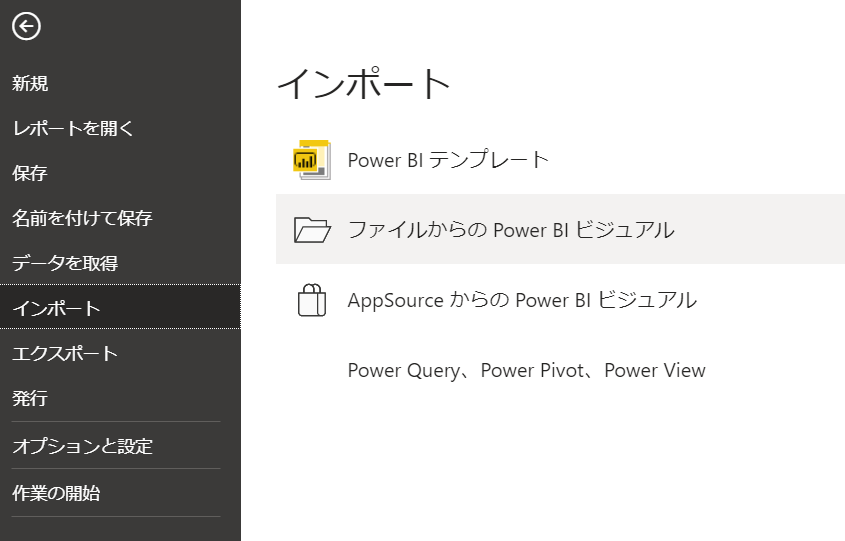The width and height of the screenshot is (845, 541).
Task: Open the データを取得 menu entry
Action: coord(65,263)
